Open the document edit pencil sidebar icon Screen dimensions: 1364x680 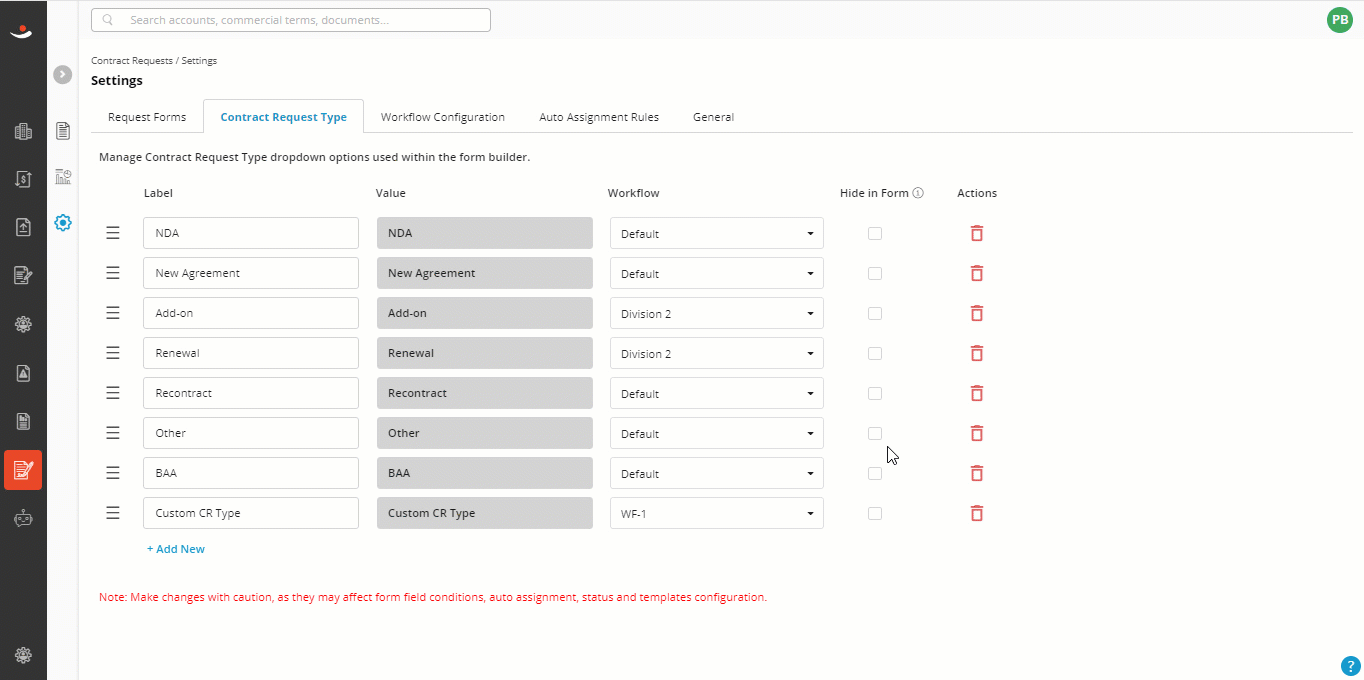click(x=23, y=275)
